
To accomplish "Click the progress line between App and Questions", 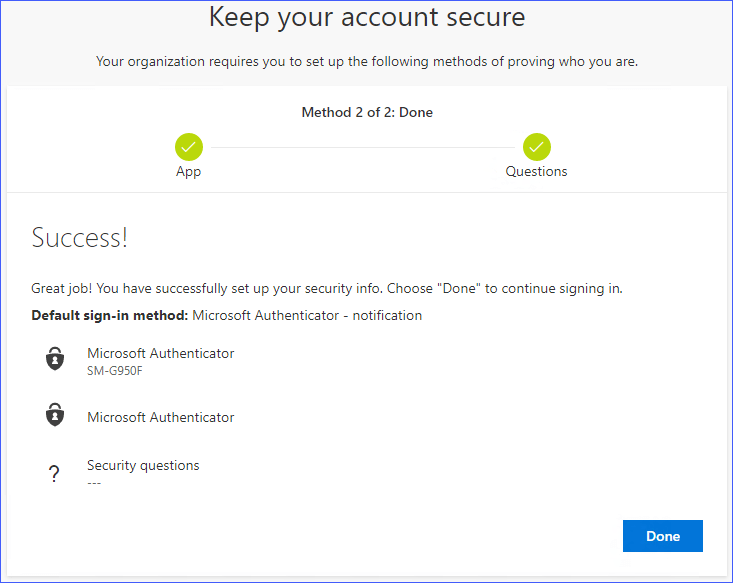I will (362, 147).
